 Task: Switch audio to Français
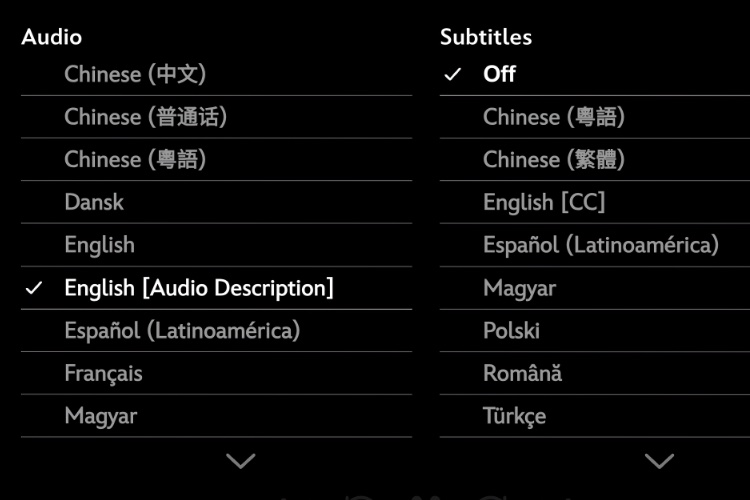pos(103,374)
